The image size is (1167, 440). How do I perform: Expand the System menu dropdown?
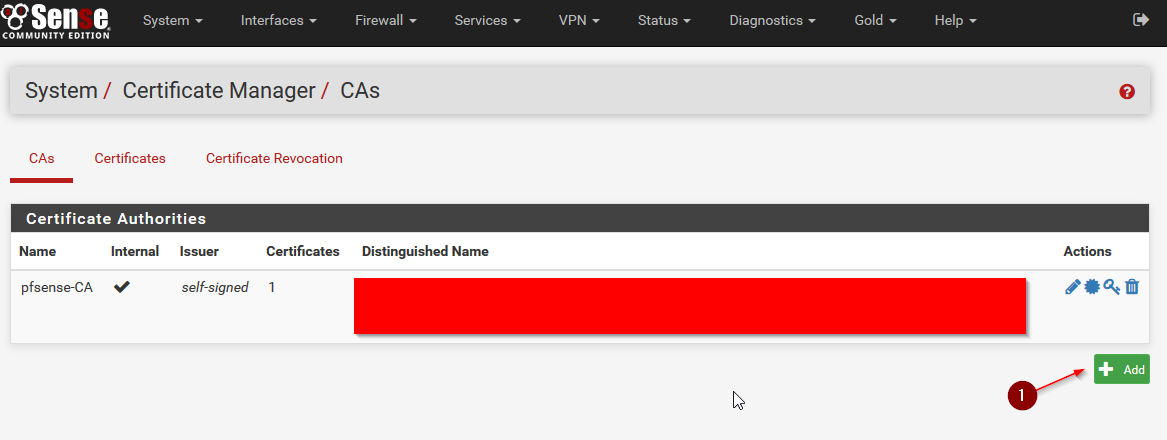(x=173, y=21)
